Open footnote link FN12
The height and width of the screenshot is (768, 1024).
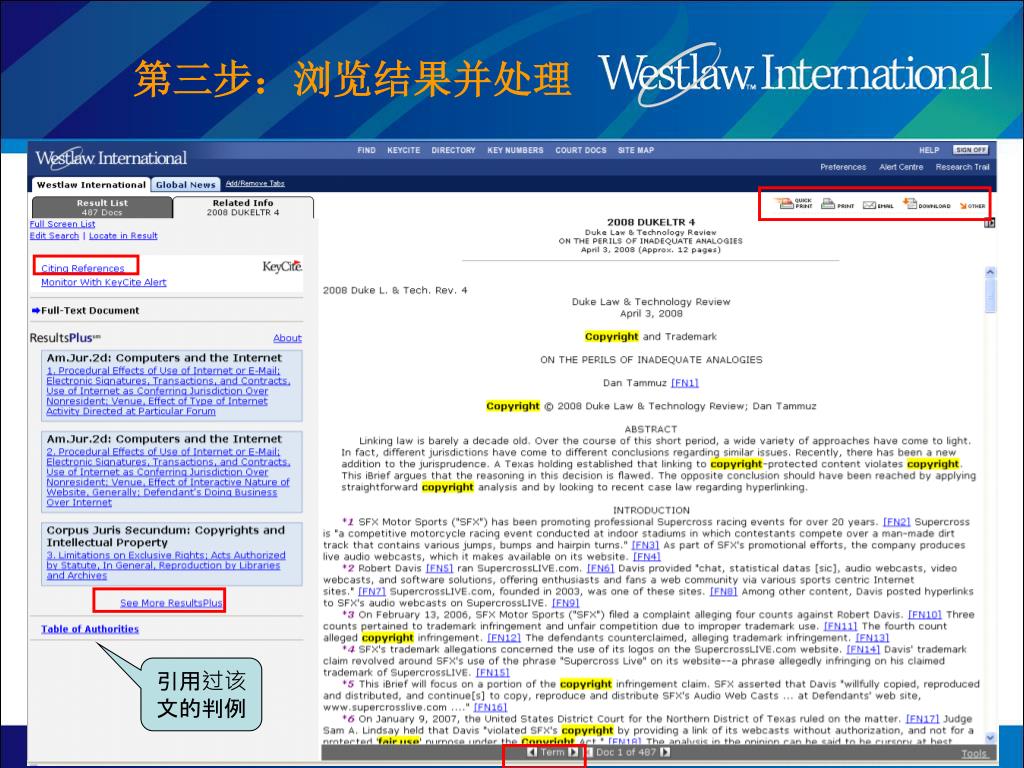[x=504, y=638]
